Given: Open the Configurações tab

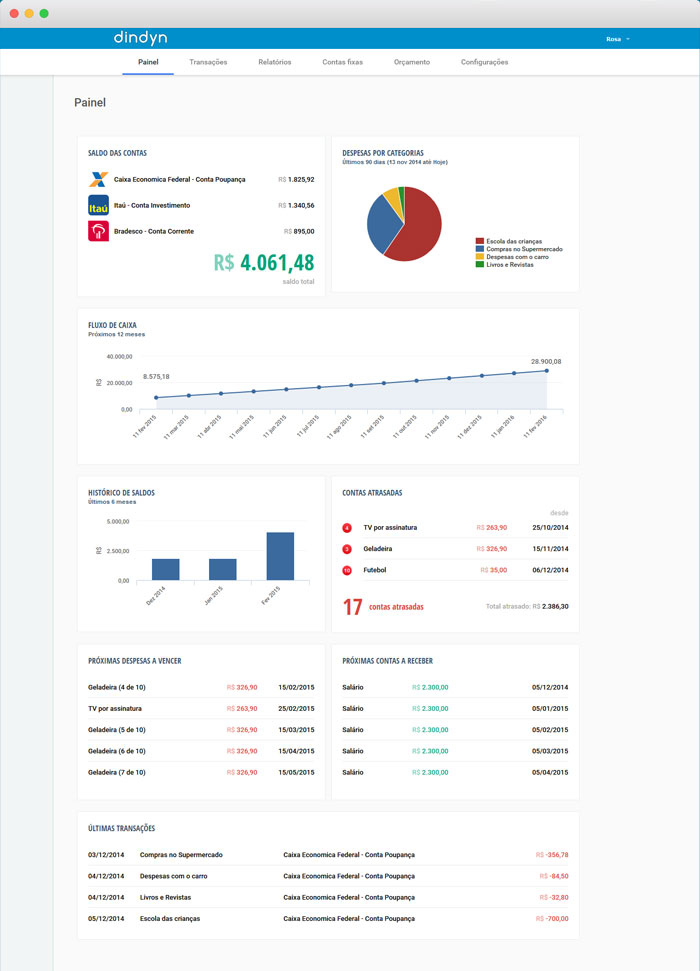Looking at the screenshot, I should (484, 62).
